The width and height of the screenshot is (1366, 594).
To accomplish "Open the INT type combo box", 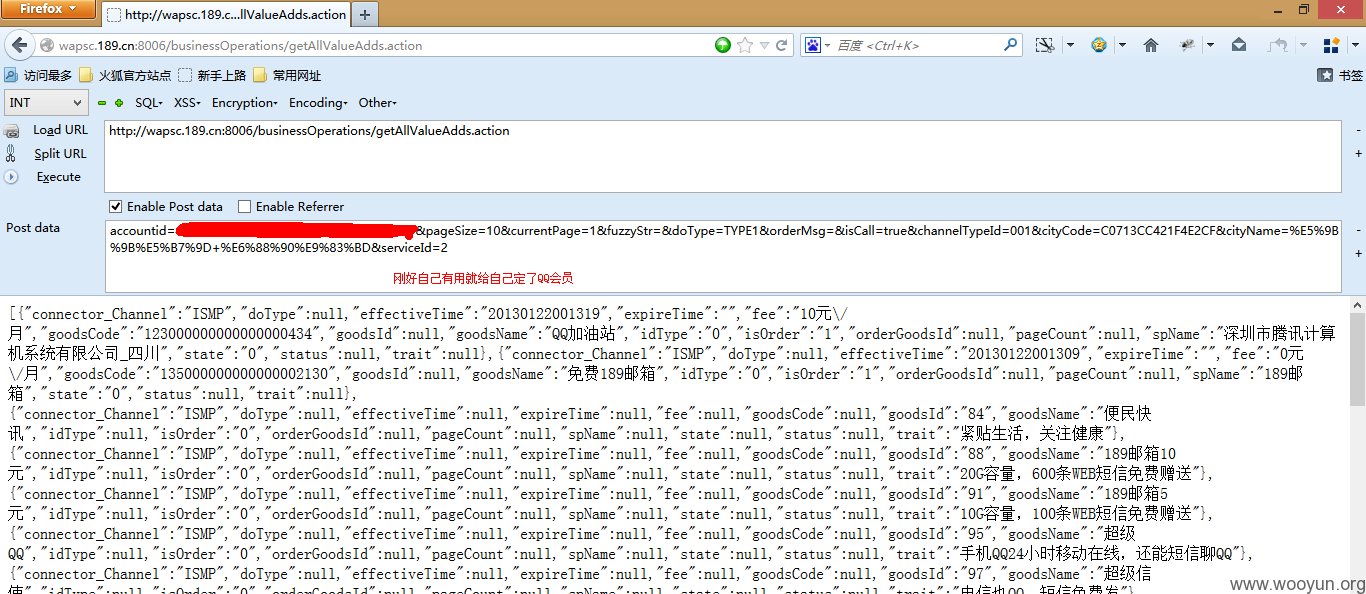I will point(46,102).
